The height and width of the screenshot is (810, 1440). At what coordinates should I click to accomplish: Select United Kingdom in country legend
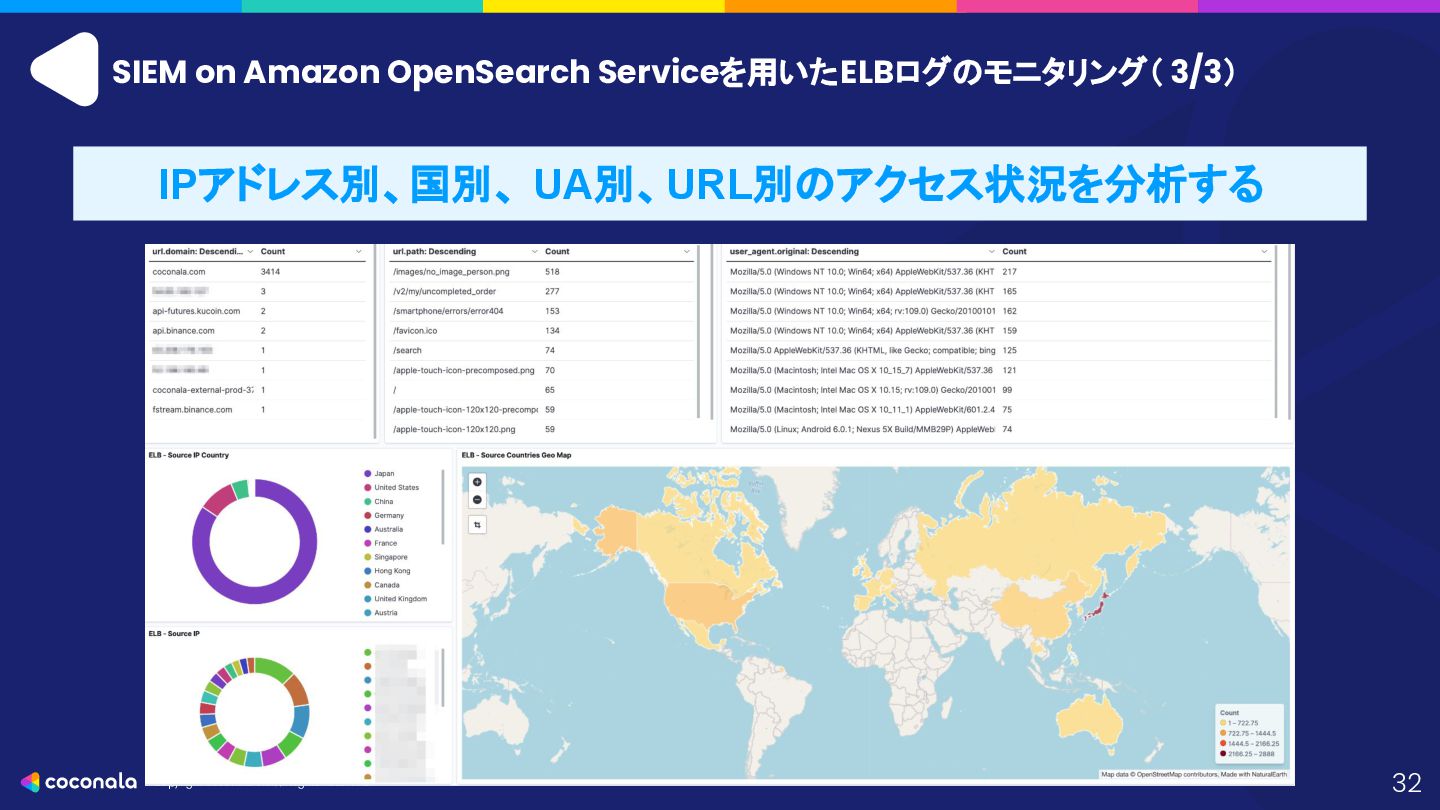[x=401, y=599]
